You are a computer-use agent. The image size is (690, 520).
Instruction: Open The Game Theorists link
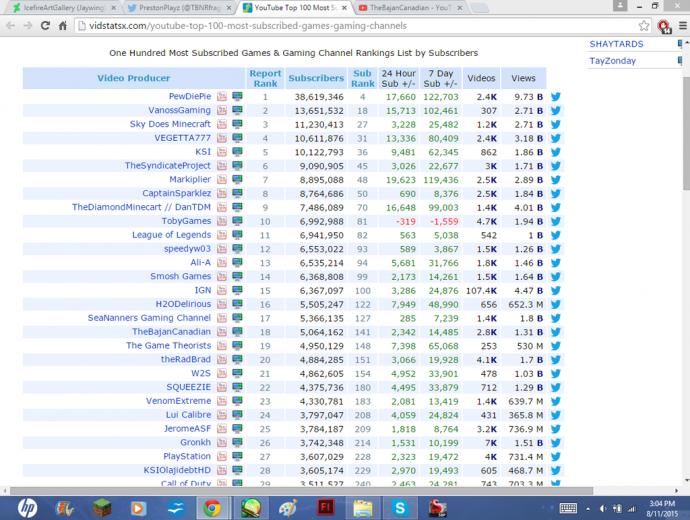169,345
